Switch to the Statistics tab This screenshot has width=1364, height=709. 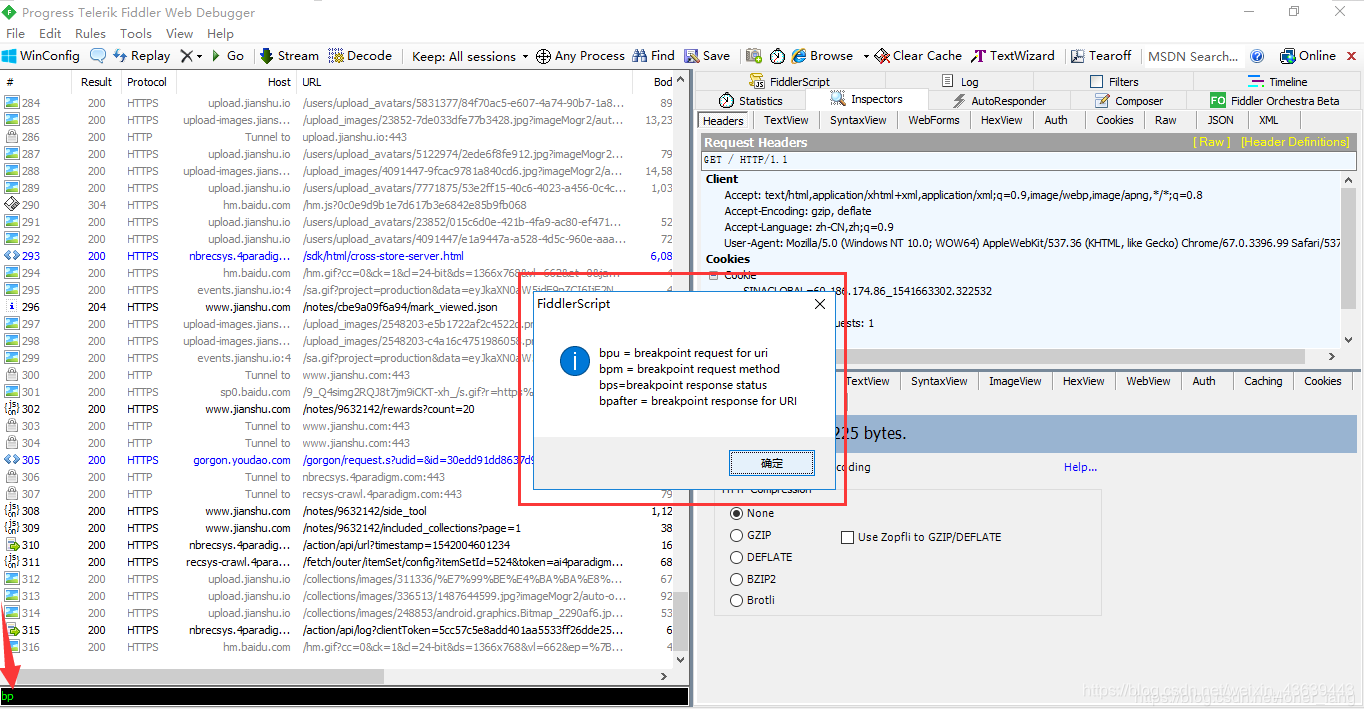point(751,100)
